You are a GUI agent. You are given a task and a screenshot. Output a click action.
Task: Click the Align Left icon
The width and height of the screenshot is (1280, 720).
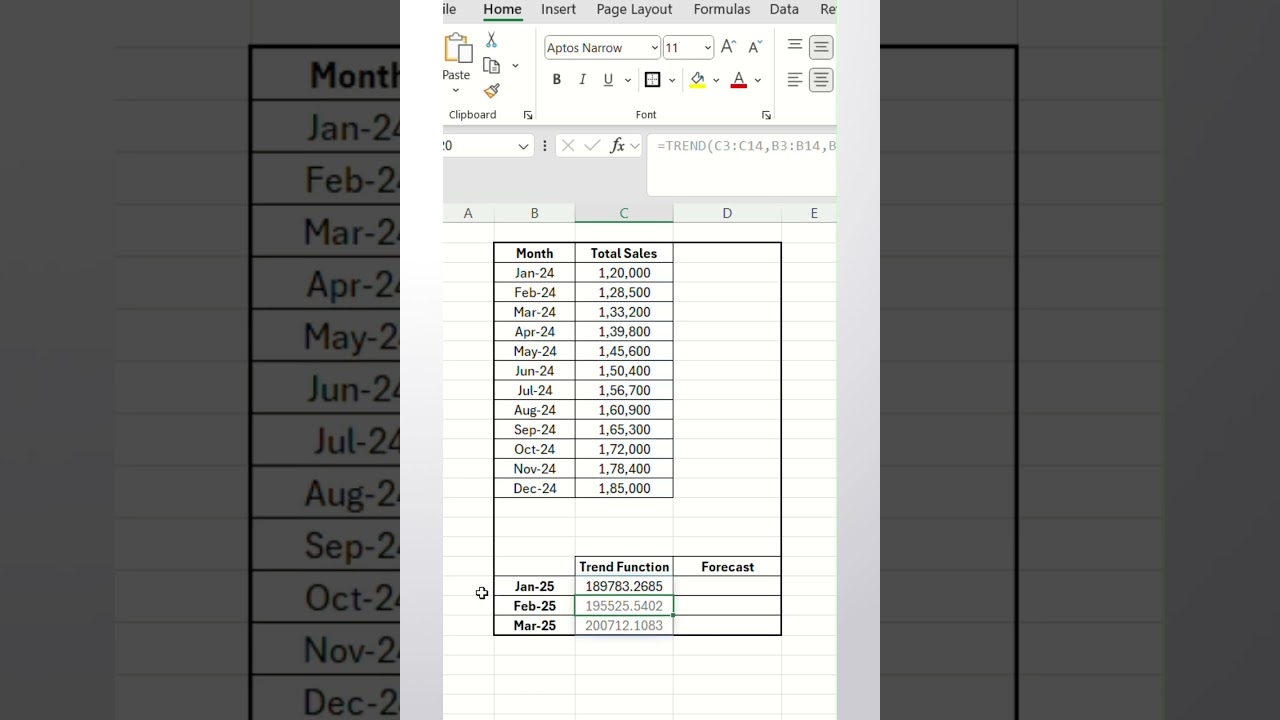click(795, 80)
